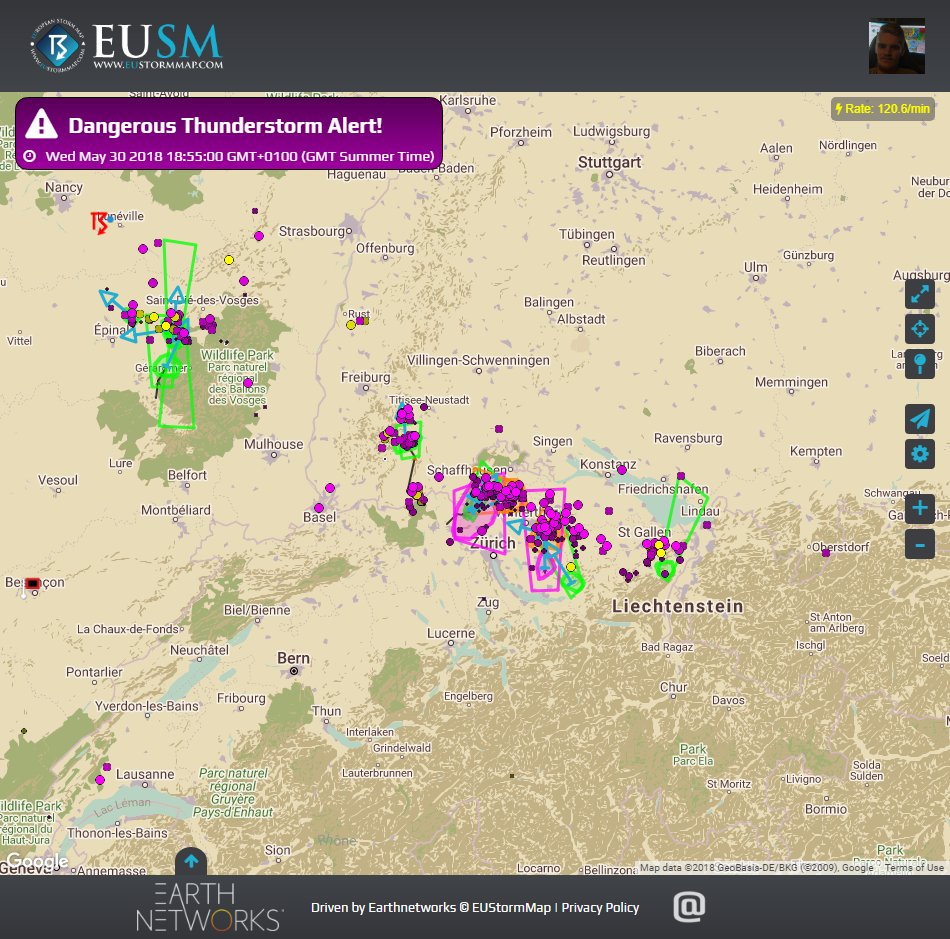The height and width of the screenshot is (939, 950).
Task: Click the map pin marker icon
Action: pos(920,364)
